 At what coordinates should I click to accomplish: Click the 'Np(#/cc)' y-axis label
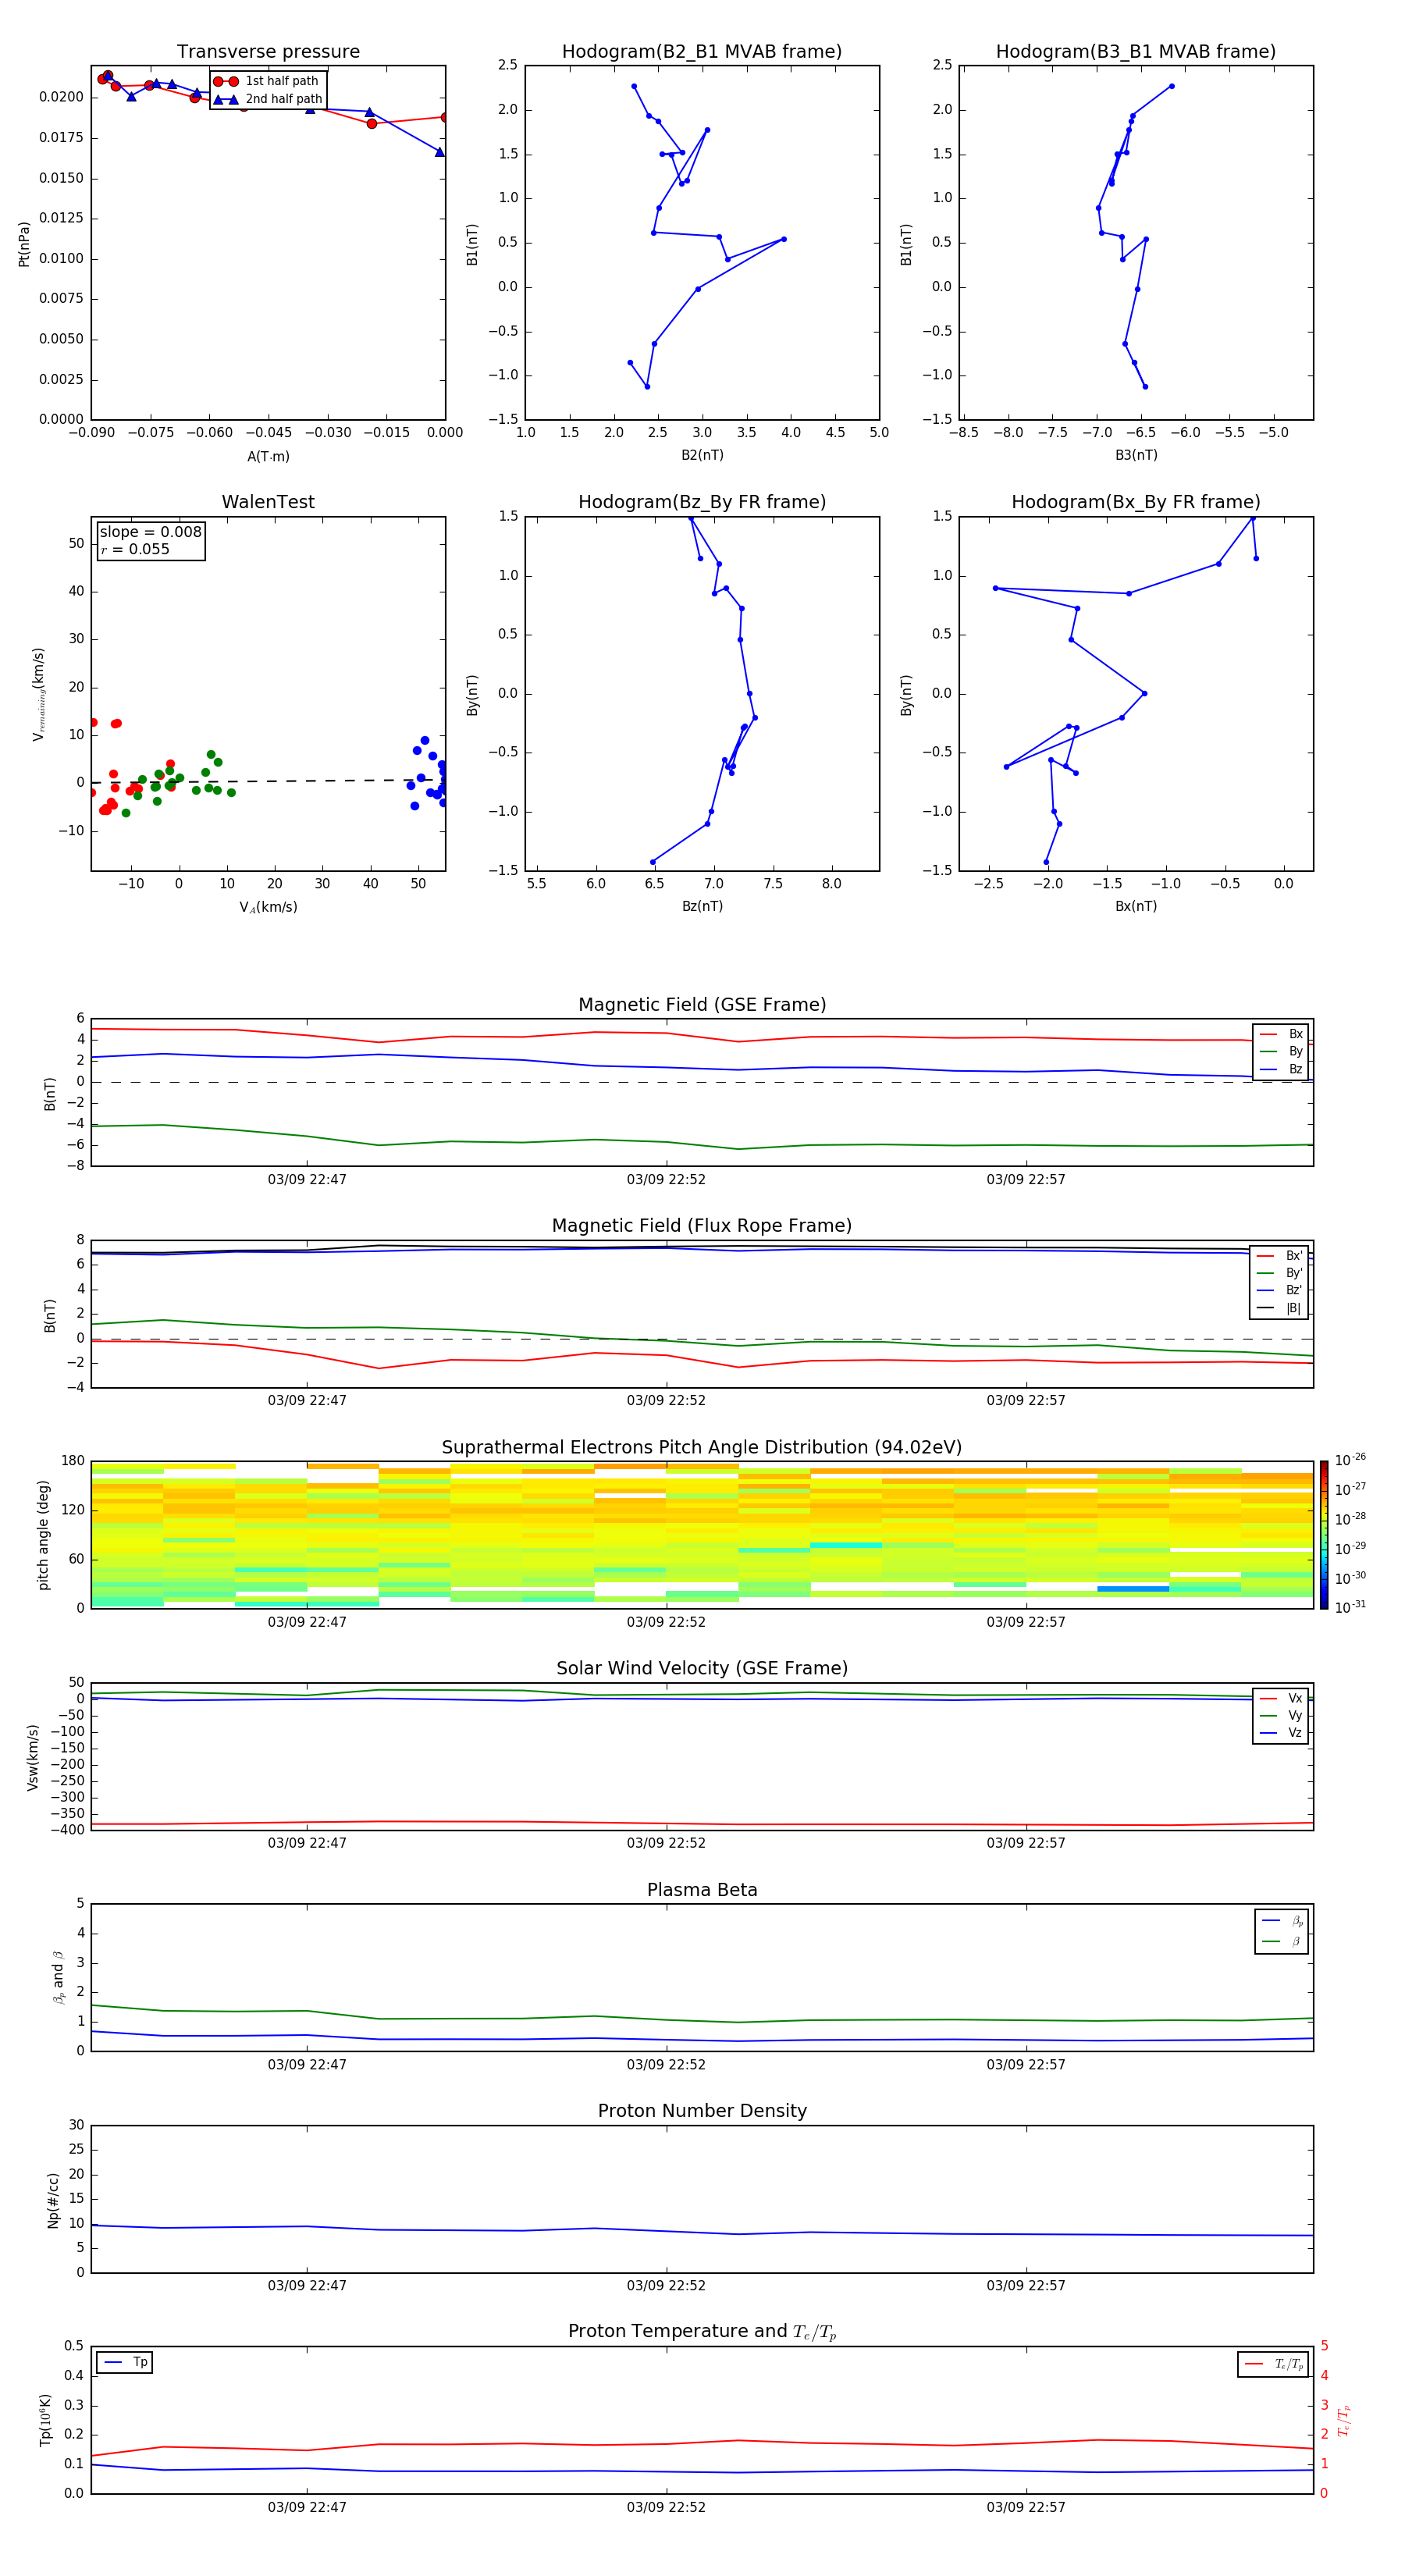(x=53, y=2200)
